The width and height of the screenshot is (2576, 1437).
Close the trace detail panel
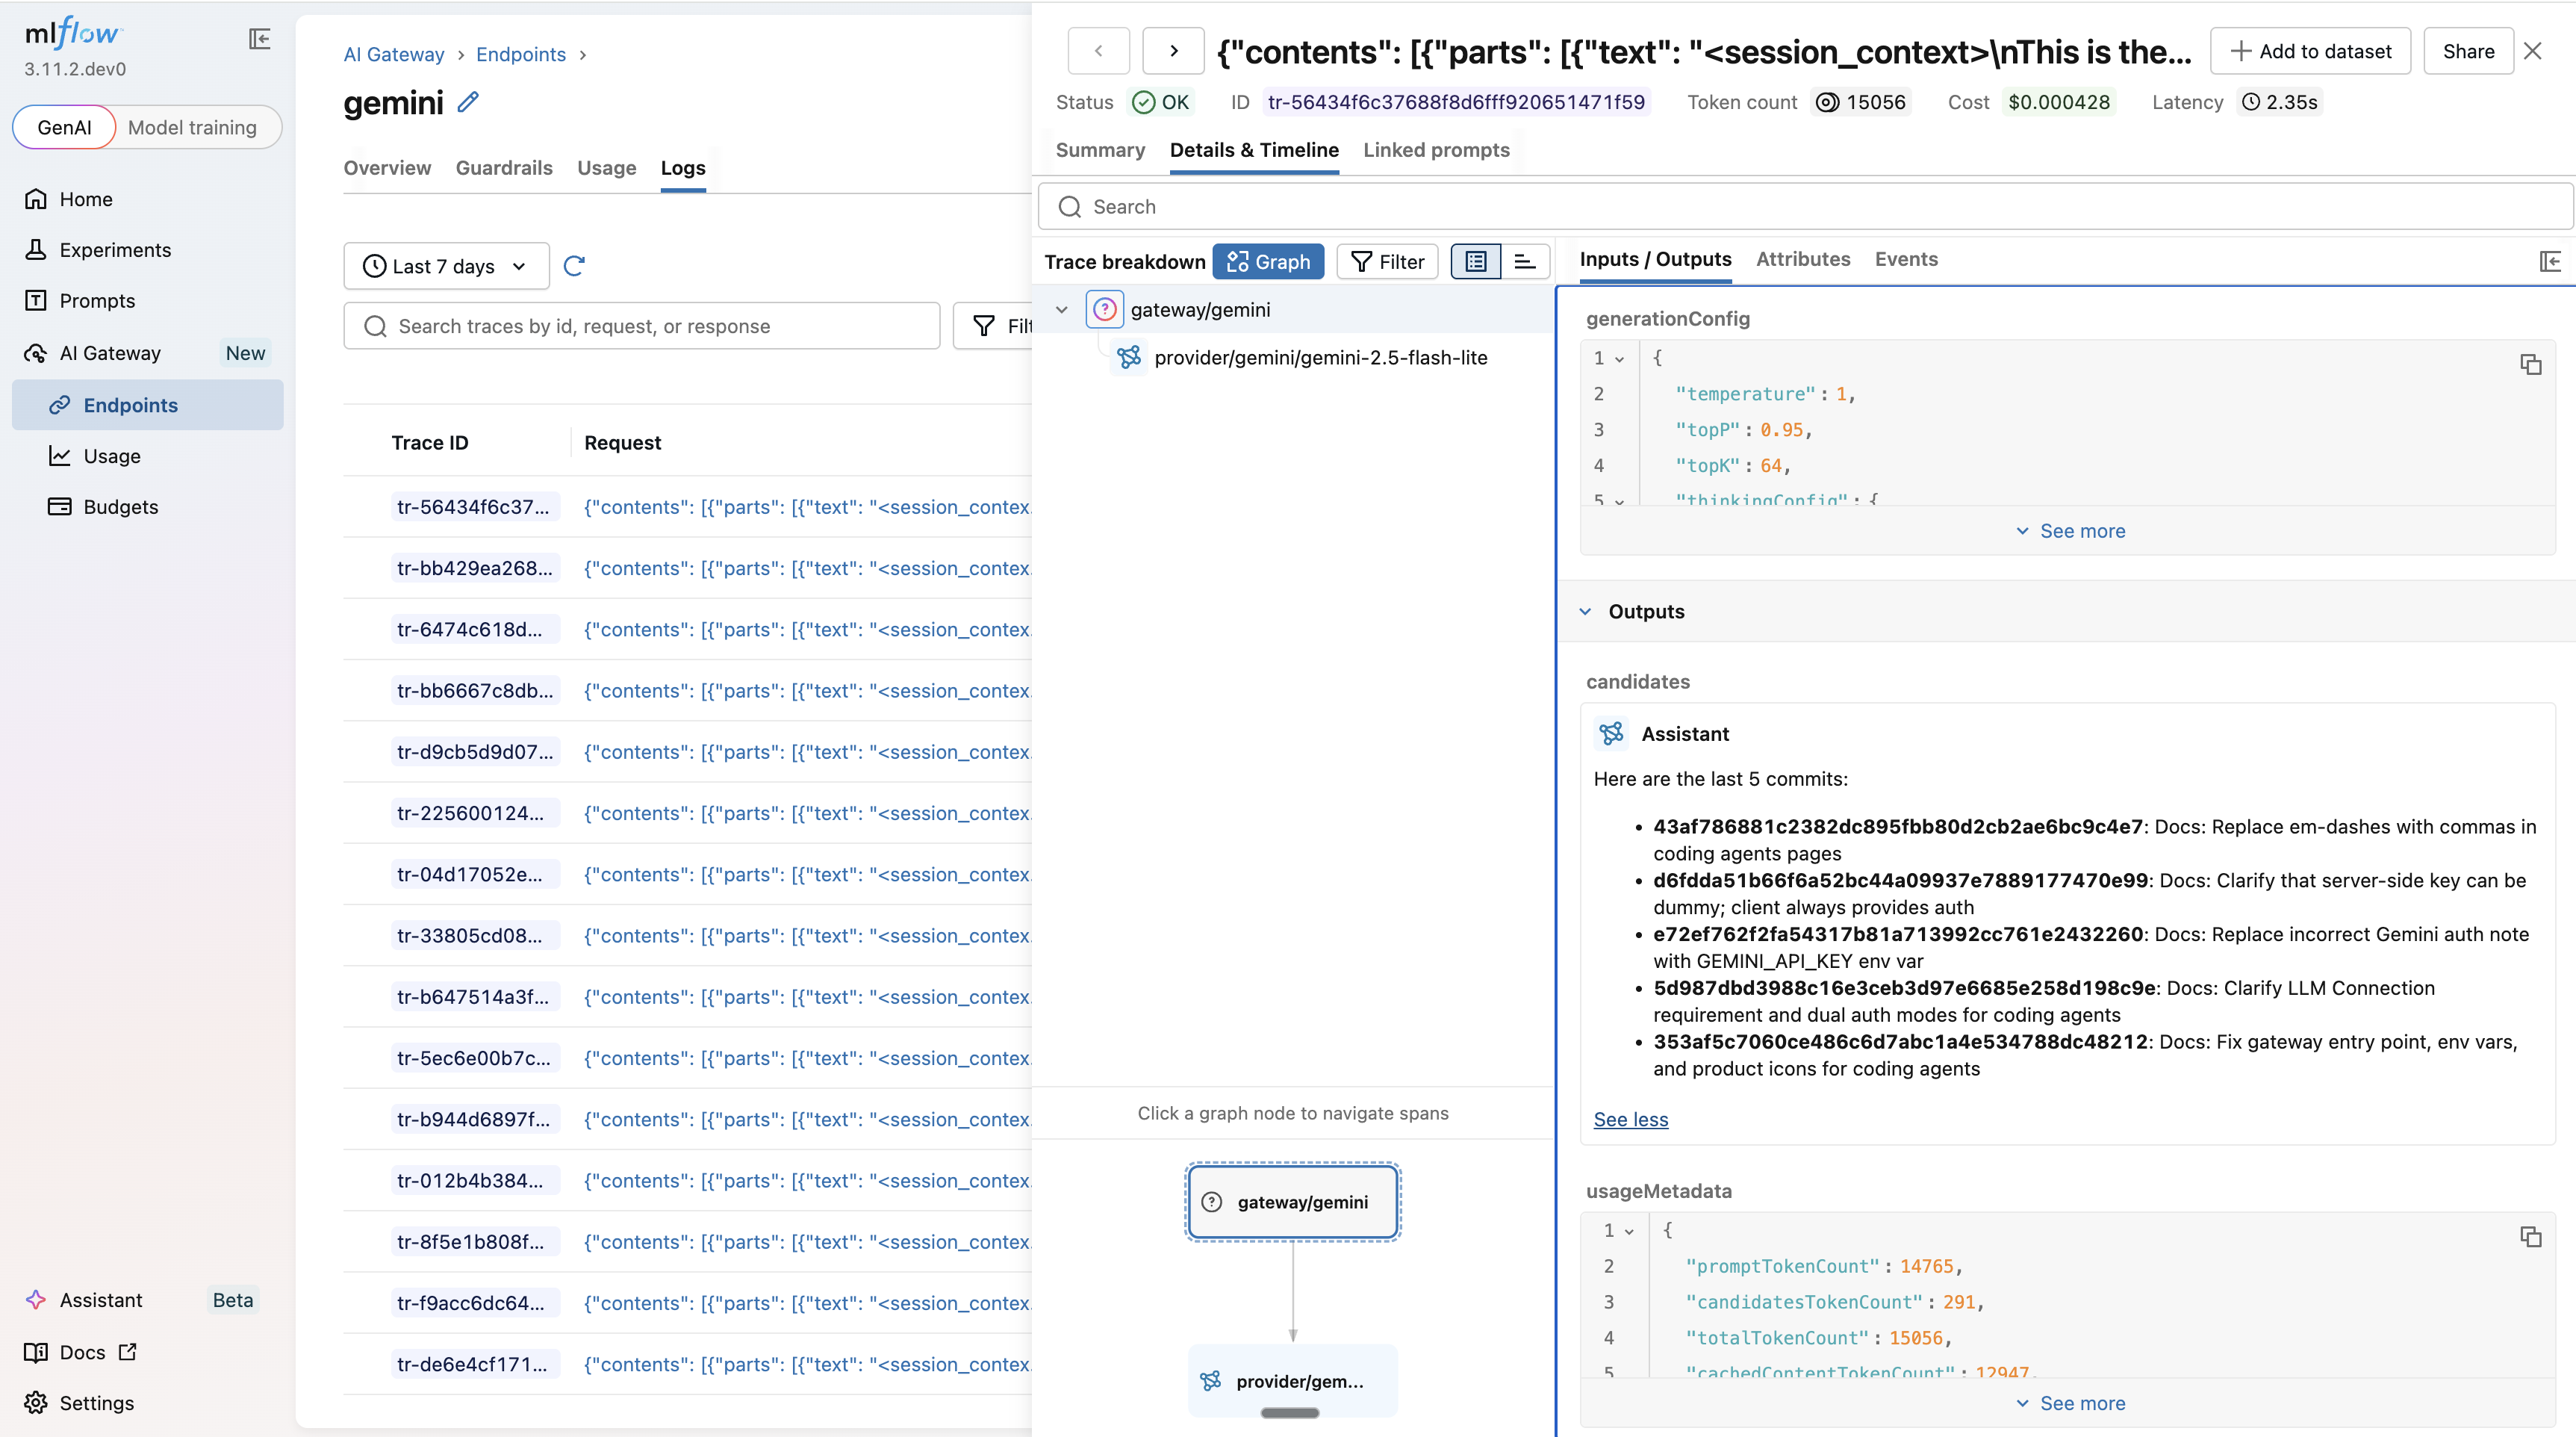pos(2532,51)
